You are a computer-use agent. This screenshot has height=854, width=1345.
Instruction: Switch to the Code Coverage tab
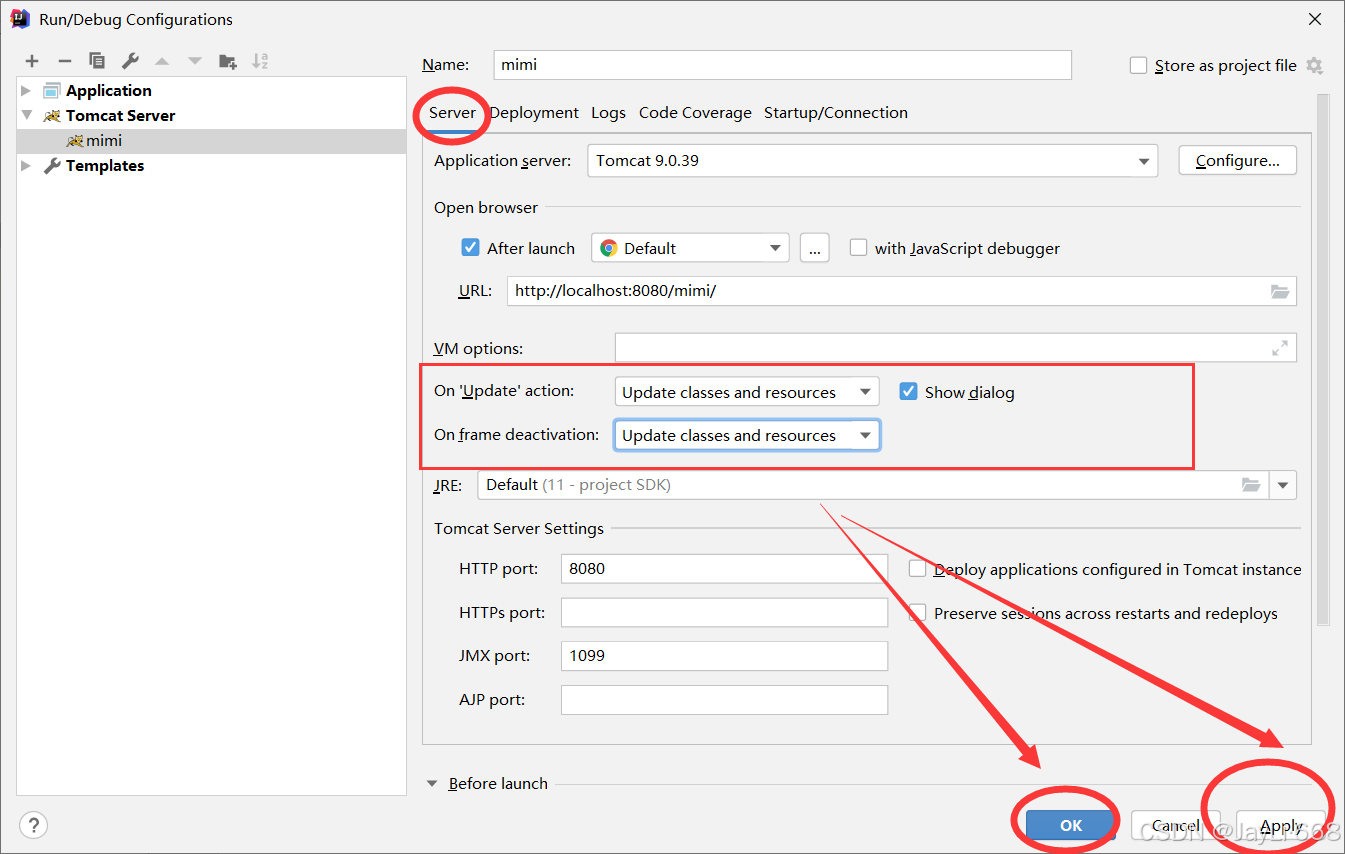pos(695,113)
